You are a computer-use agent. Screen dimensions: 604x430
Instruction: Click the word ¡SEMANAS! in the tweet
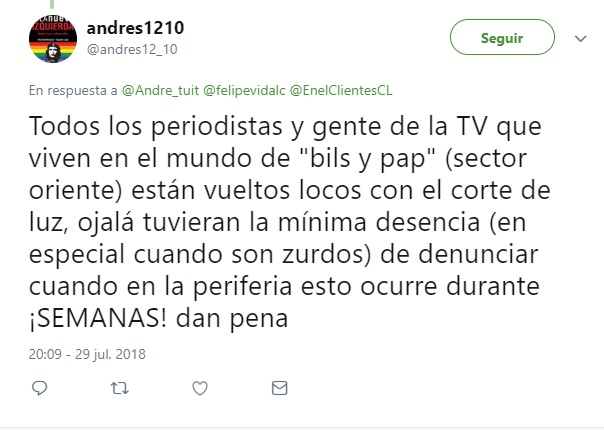[98, 318]
